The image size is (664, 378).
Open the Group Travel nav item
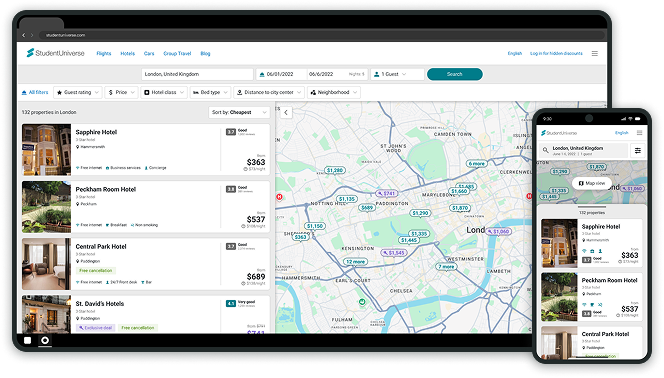point(177,53)
